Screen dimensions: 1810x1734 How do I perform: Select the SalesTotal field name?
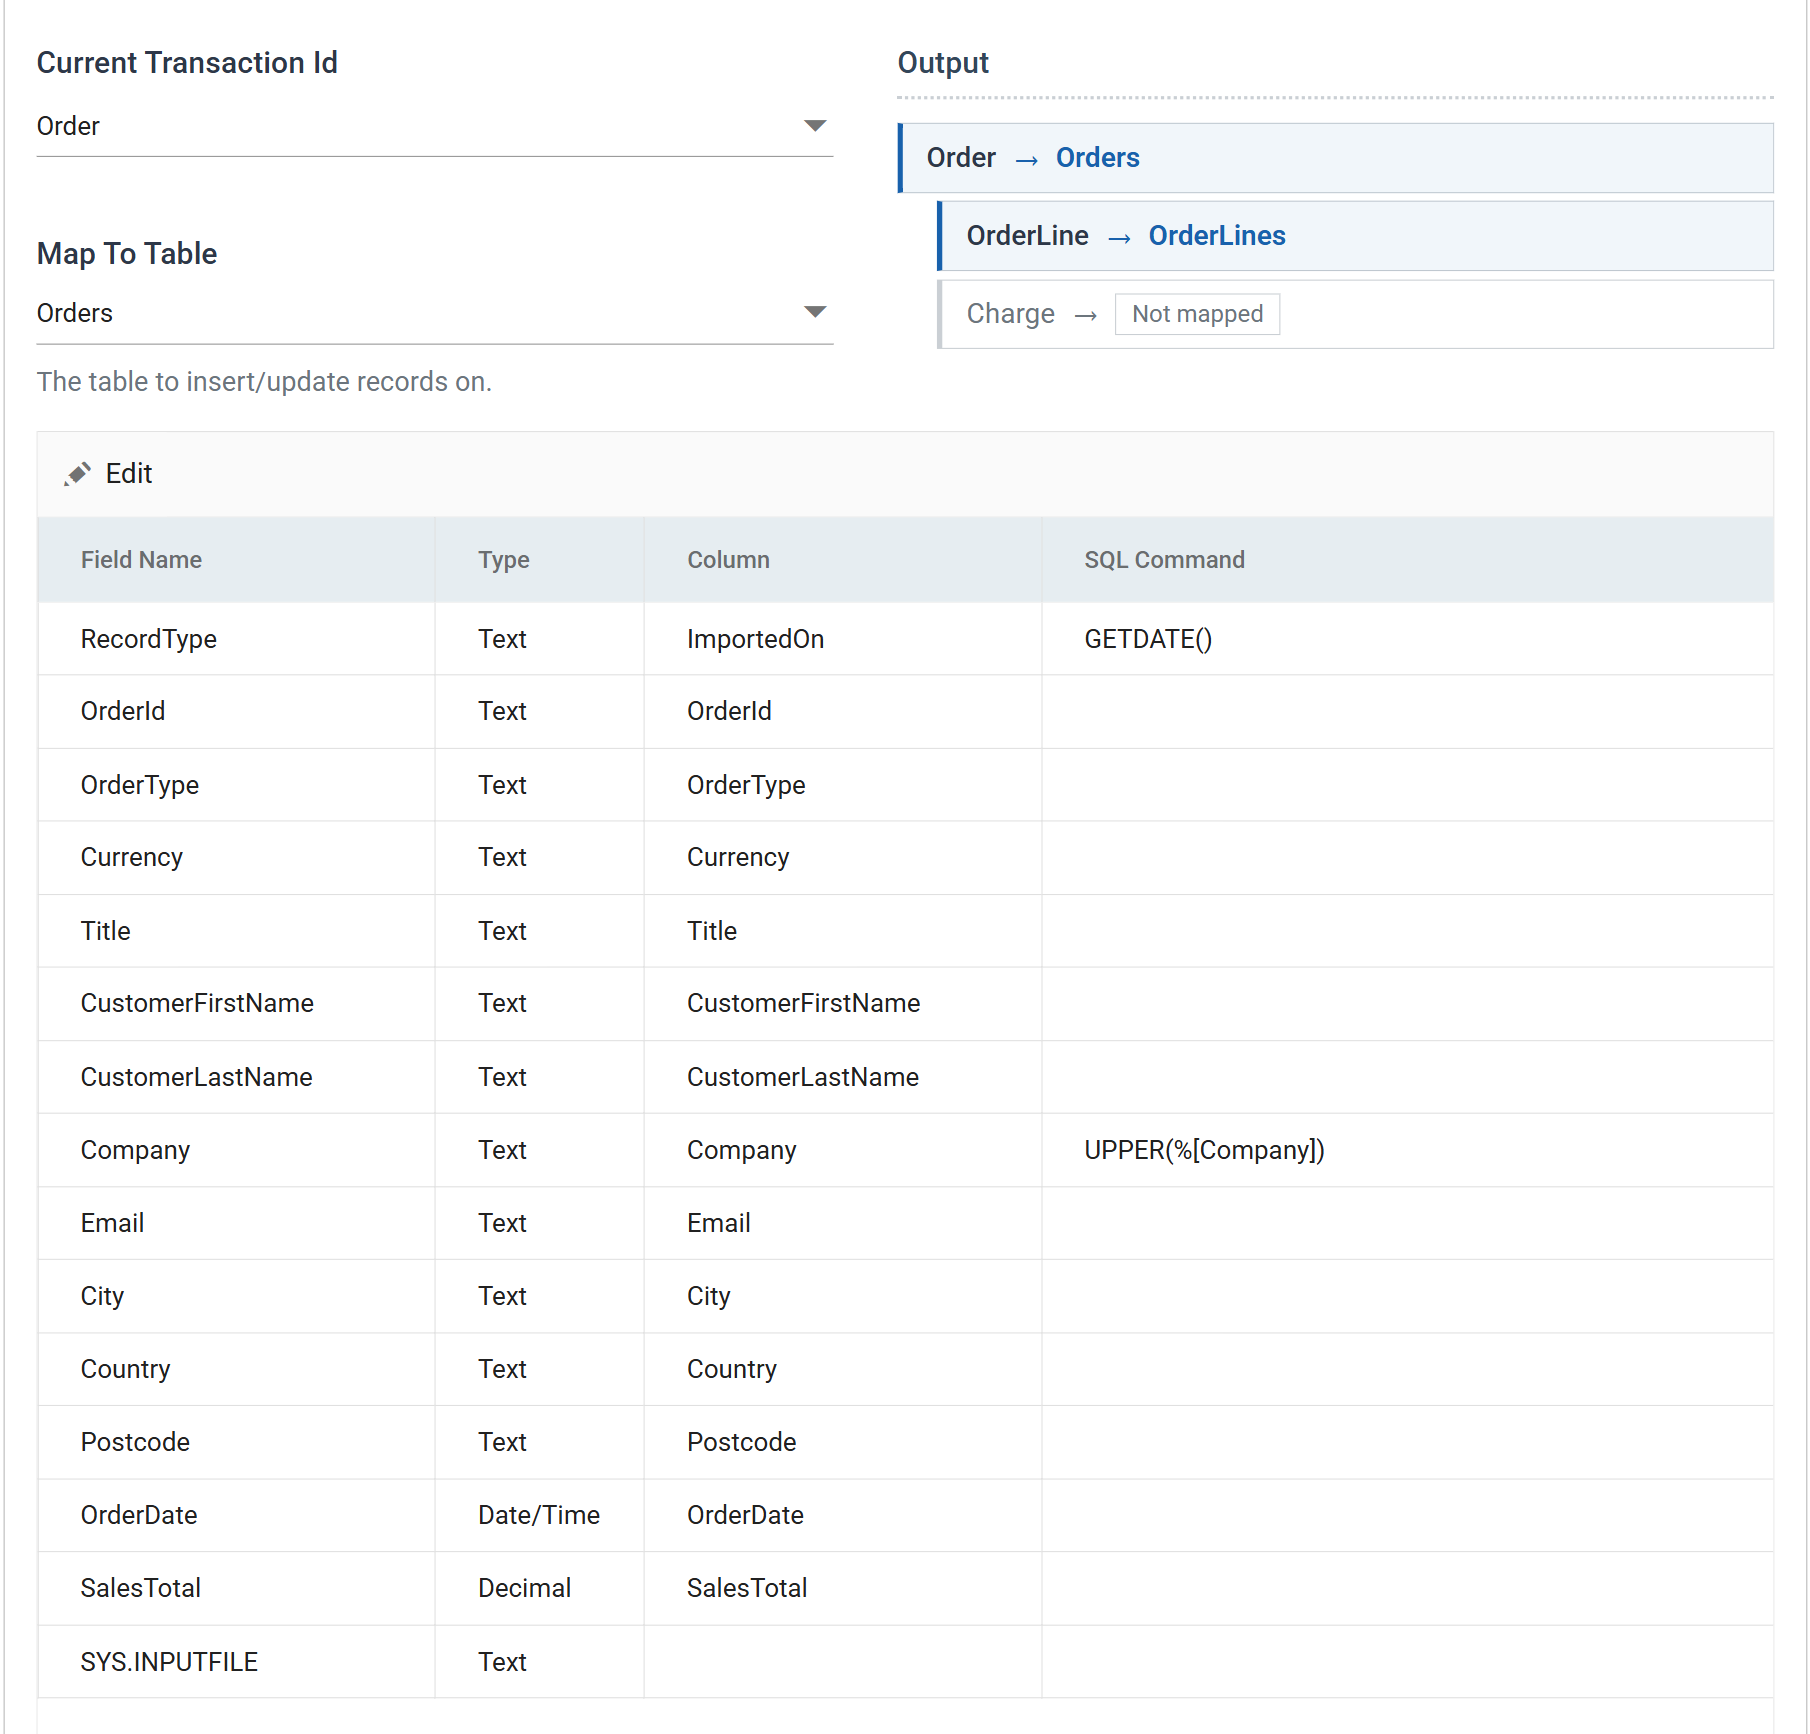click(141, 1588)
